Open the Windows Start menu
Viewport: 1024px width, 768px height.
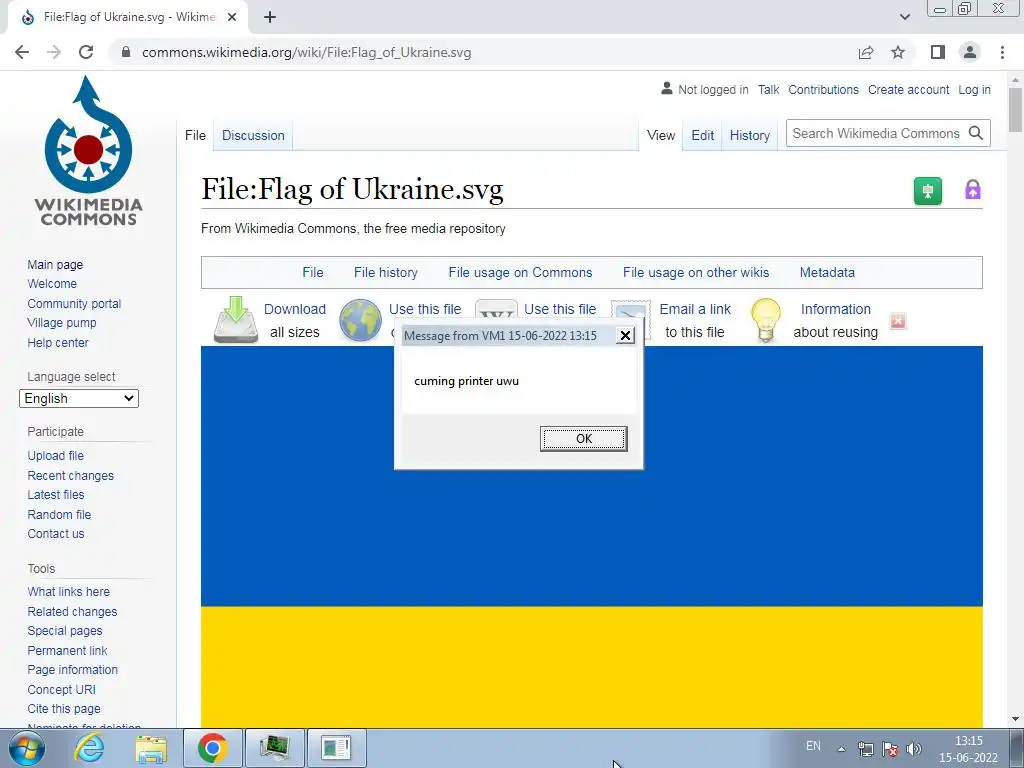tap(25, 748)
